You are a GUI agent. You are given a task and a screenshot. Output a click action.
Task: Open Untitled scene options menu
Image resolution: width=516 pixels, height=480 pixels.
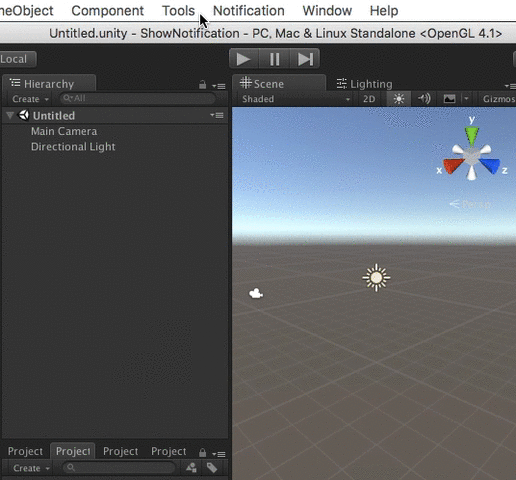(x=217, y=115)
